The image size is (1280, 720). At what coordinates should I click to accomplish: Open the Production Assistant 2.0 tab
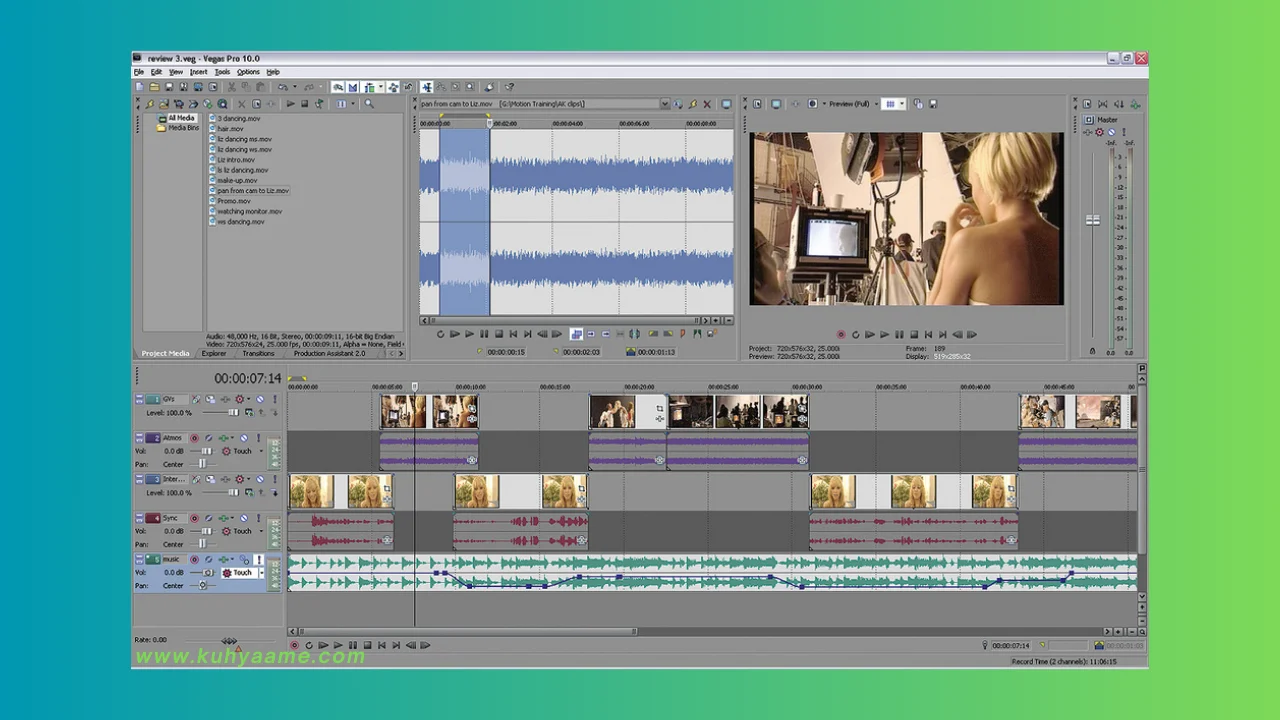point(329,353)
